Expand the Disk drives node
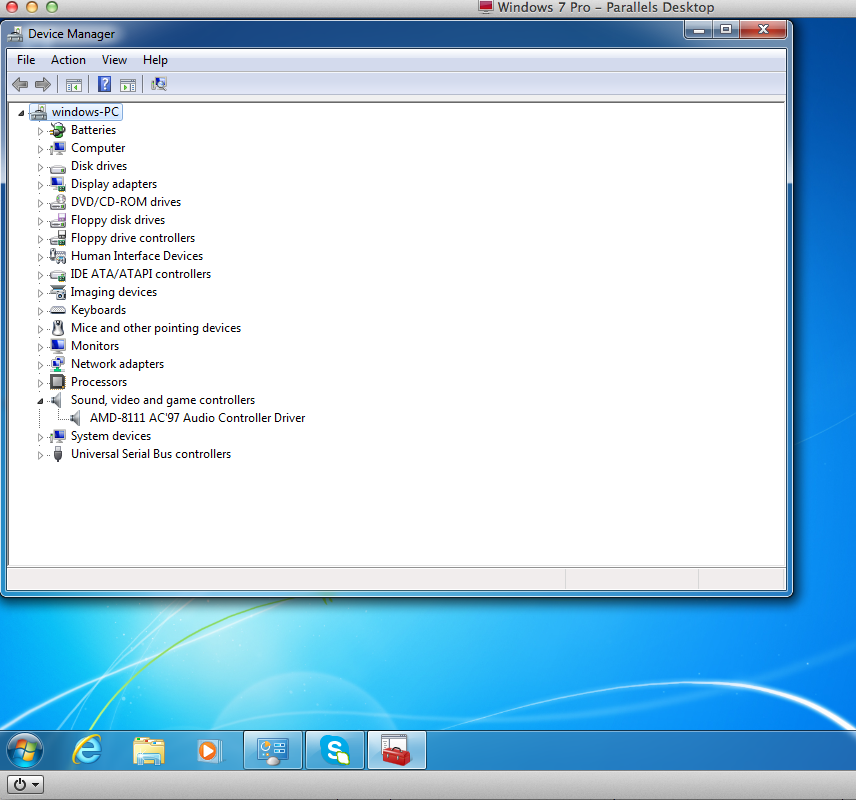This screenshot has width=856, height=800. (x=40, y=167)
